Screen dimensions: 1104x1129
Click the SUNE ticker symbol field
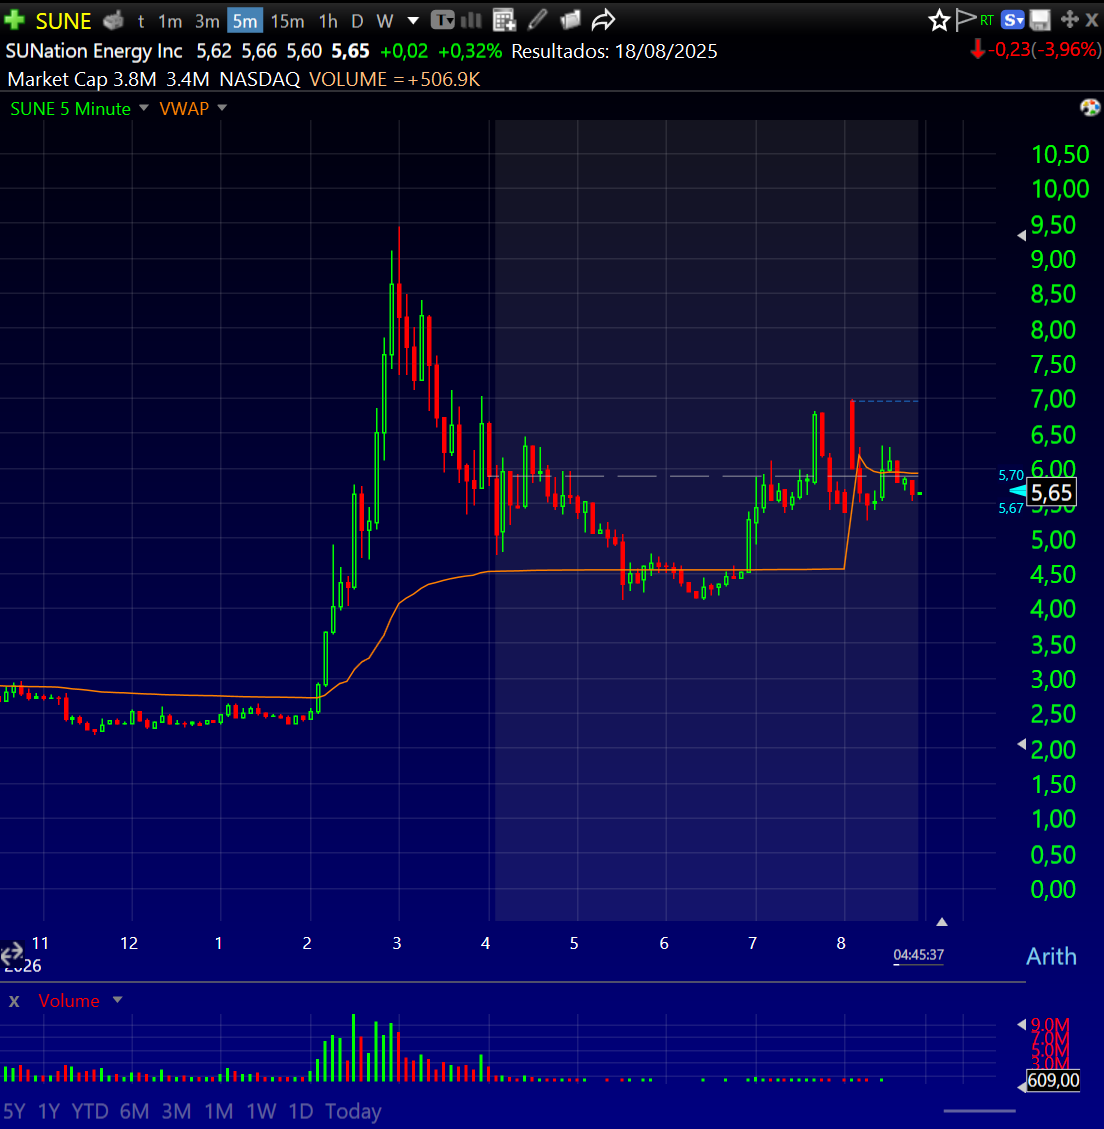[63, 21]
